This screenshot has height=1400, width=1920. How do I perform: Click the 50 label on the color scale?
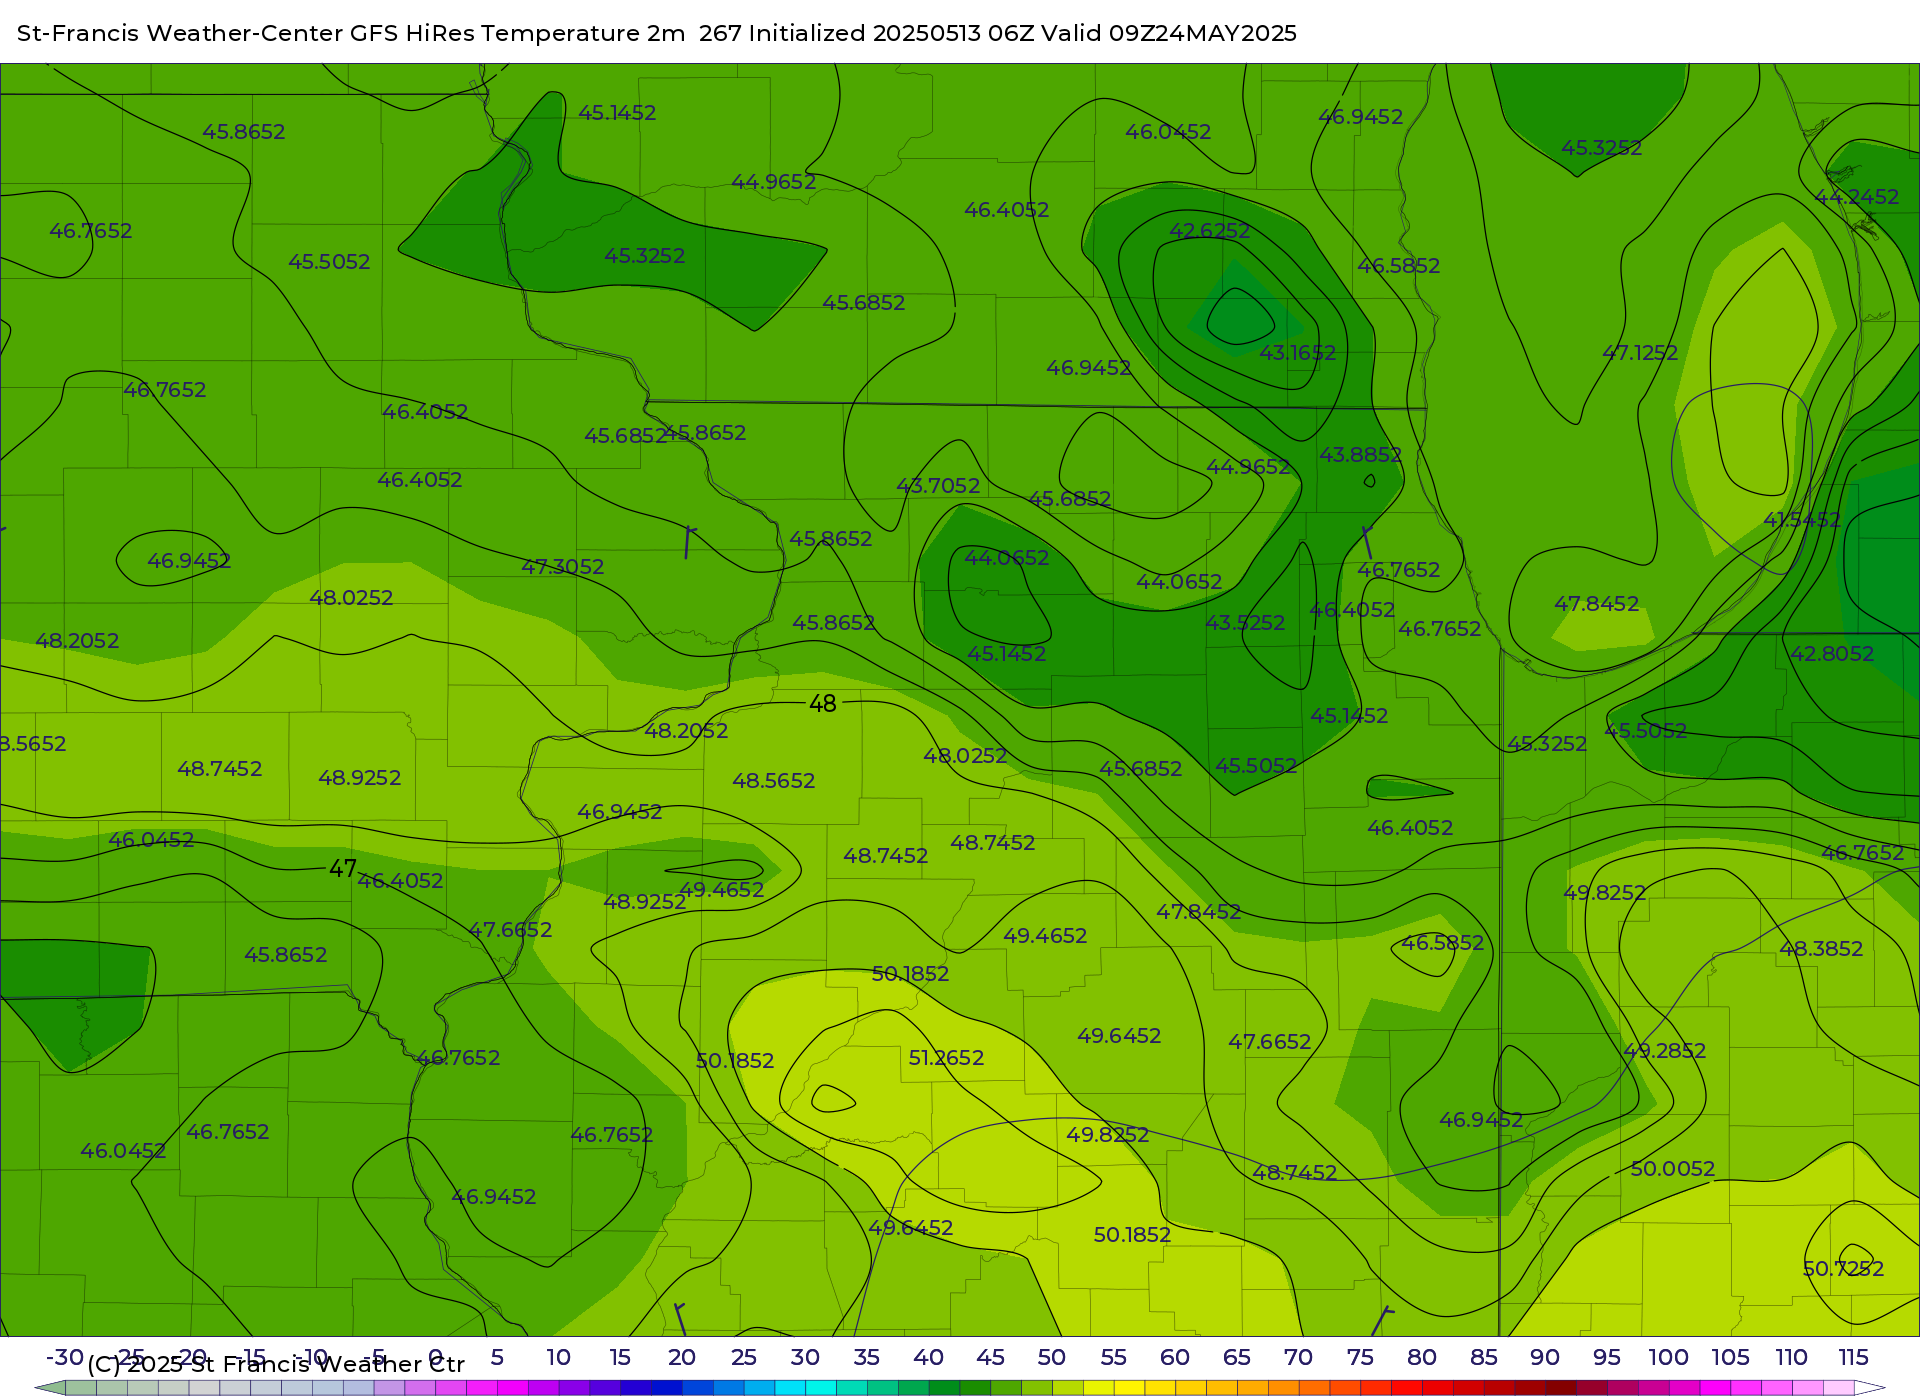(1051, 1357)
